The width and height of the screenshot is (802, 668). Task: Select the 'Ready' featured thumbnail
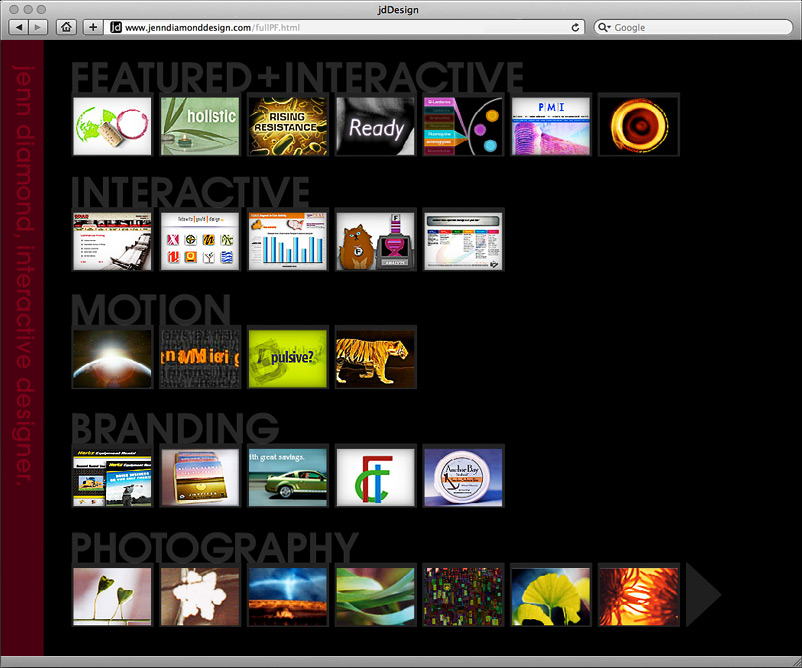pyautogui.click(x=375, y=126)
